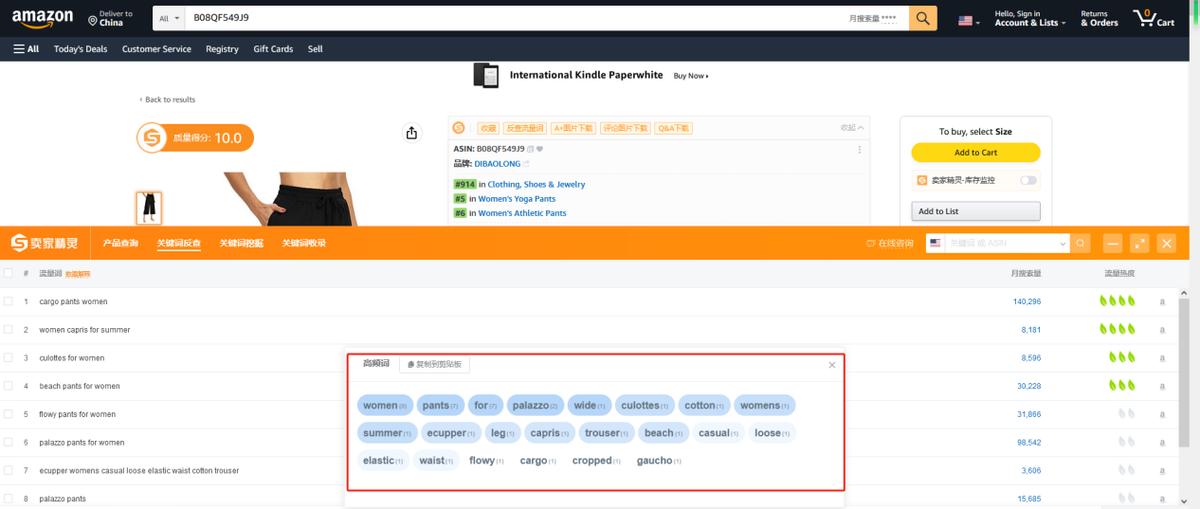Open the All search category dropdown
1200x509 pixels.
(x=170, y=18)
